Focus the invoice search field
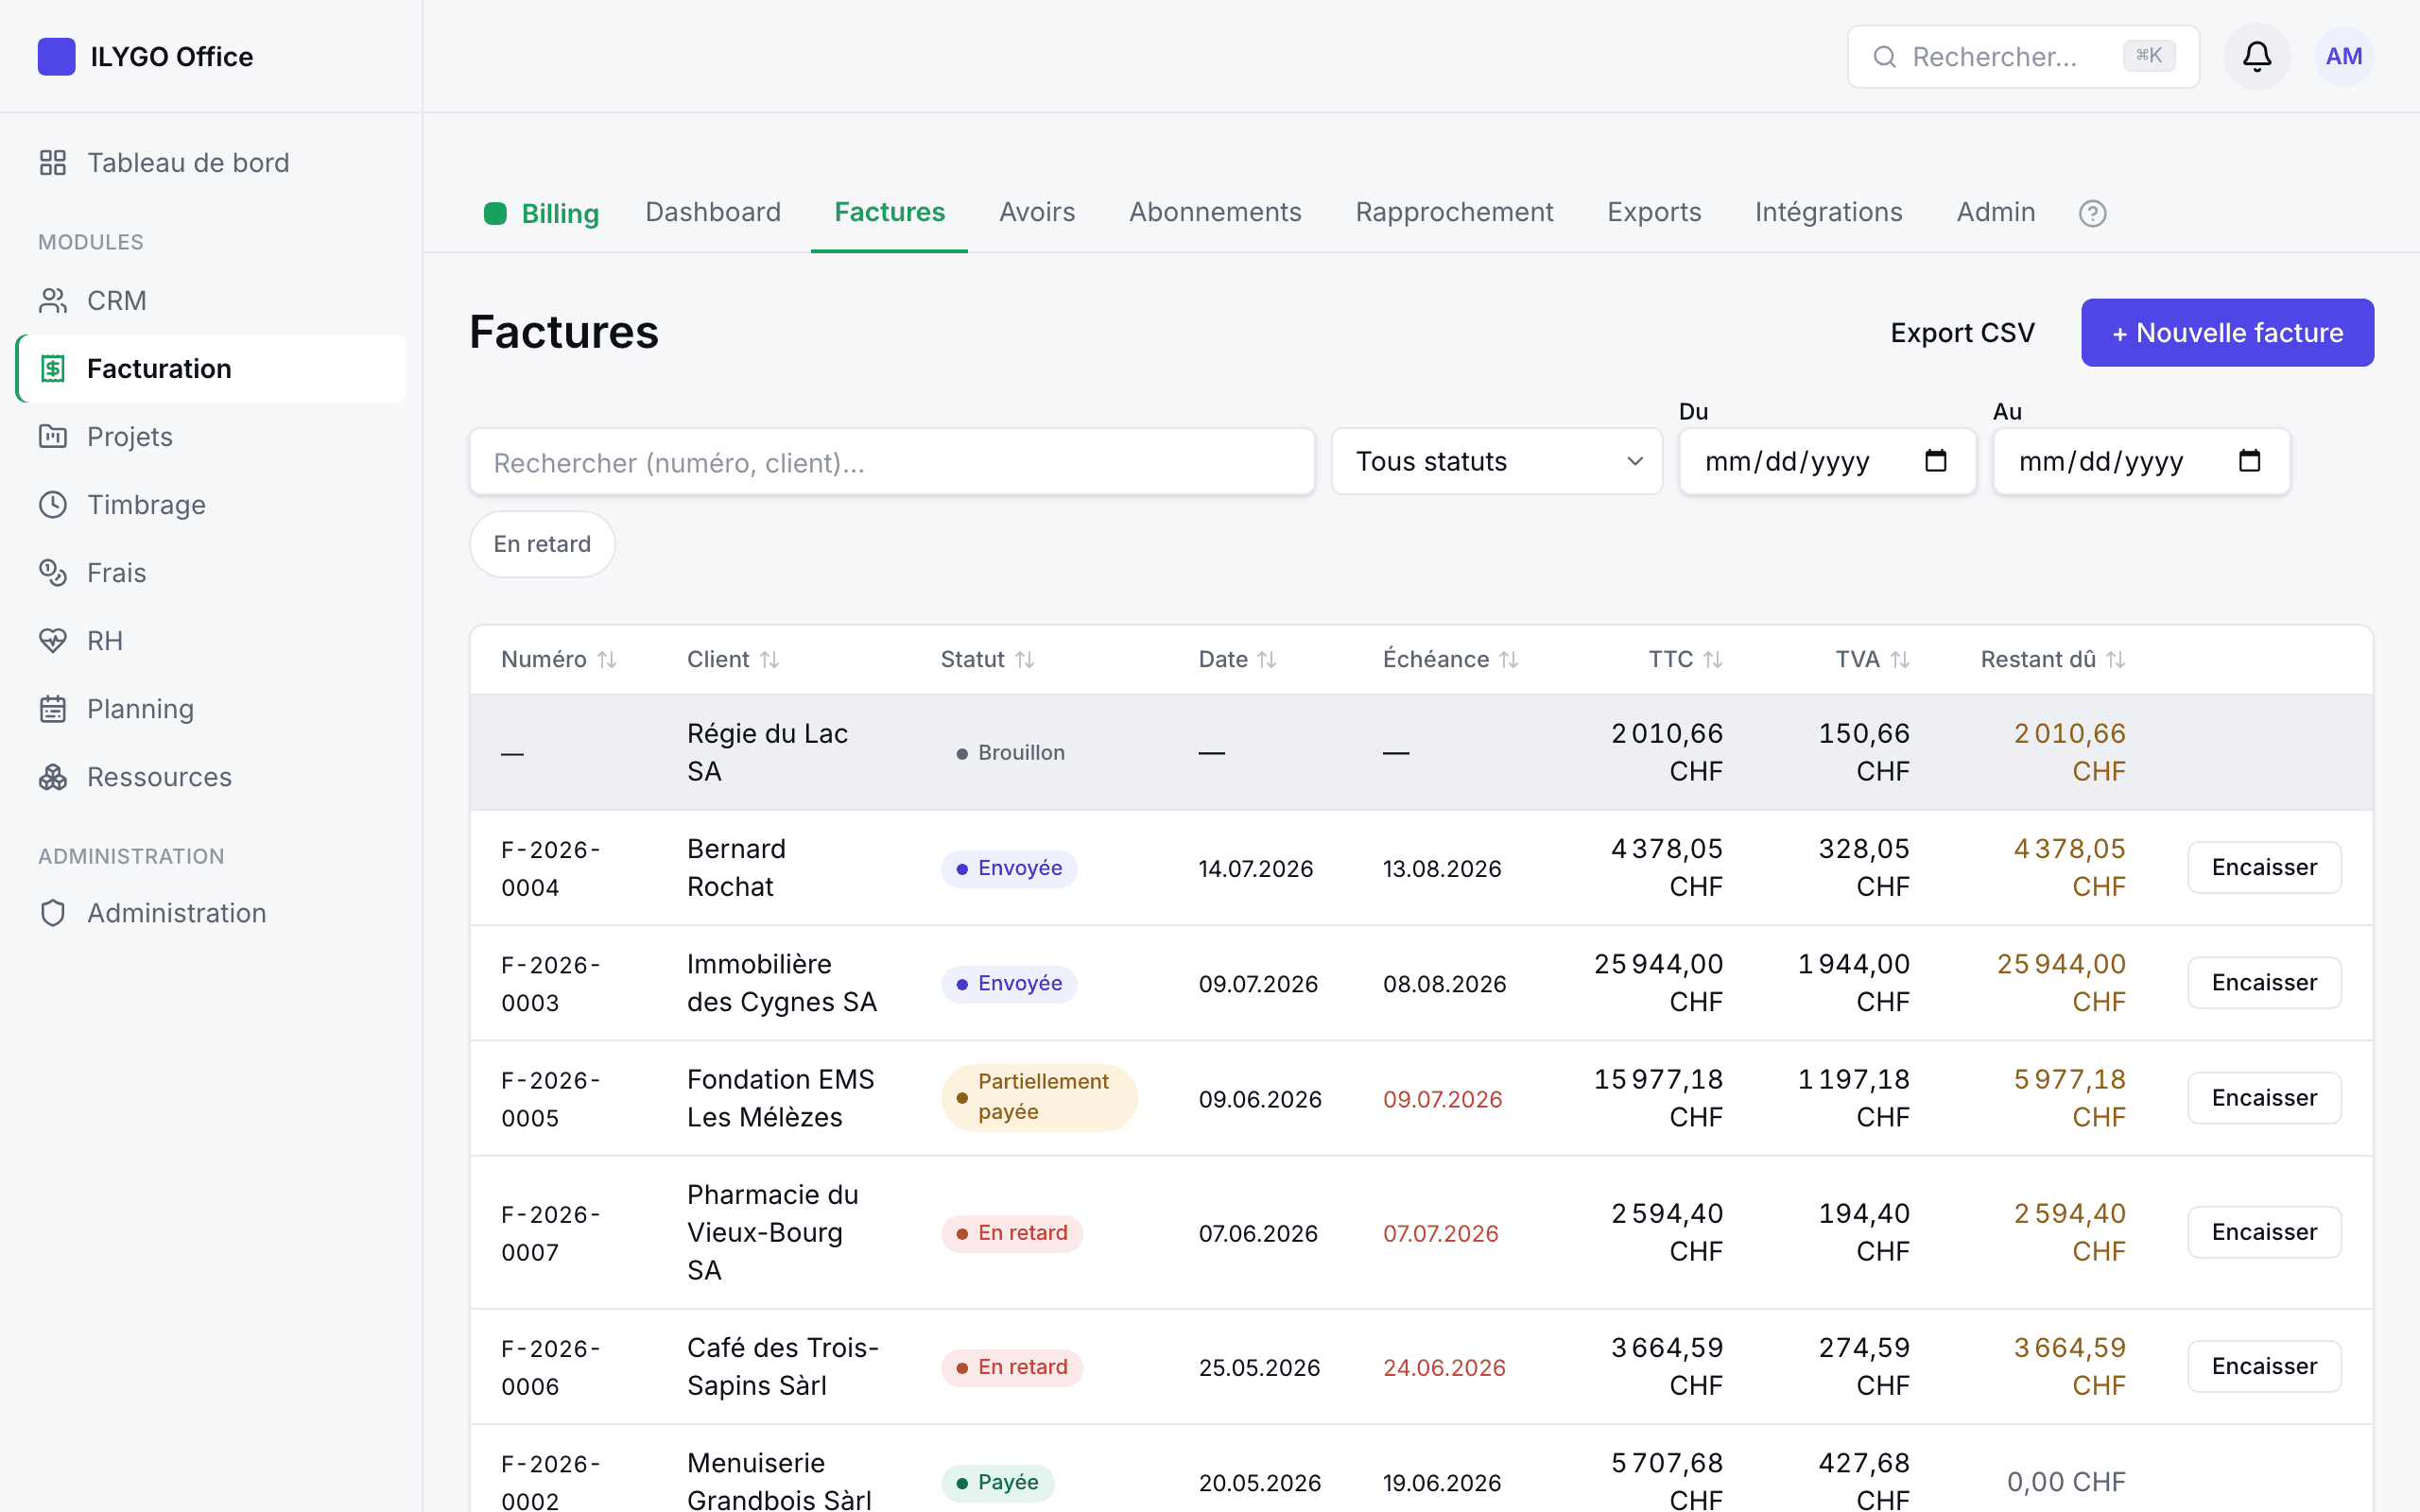2420x1512 pixels. click(x=892, y=462)
